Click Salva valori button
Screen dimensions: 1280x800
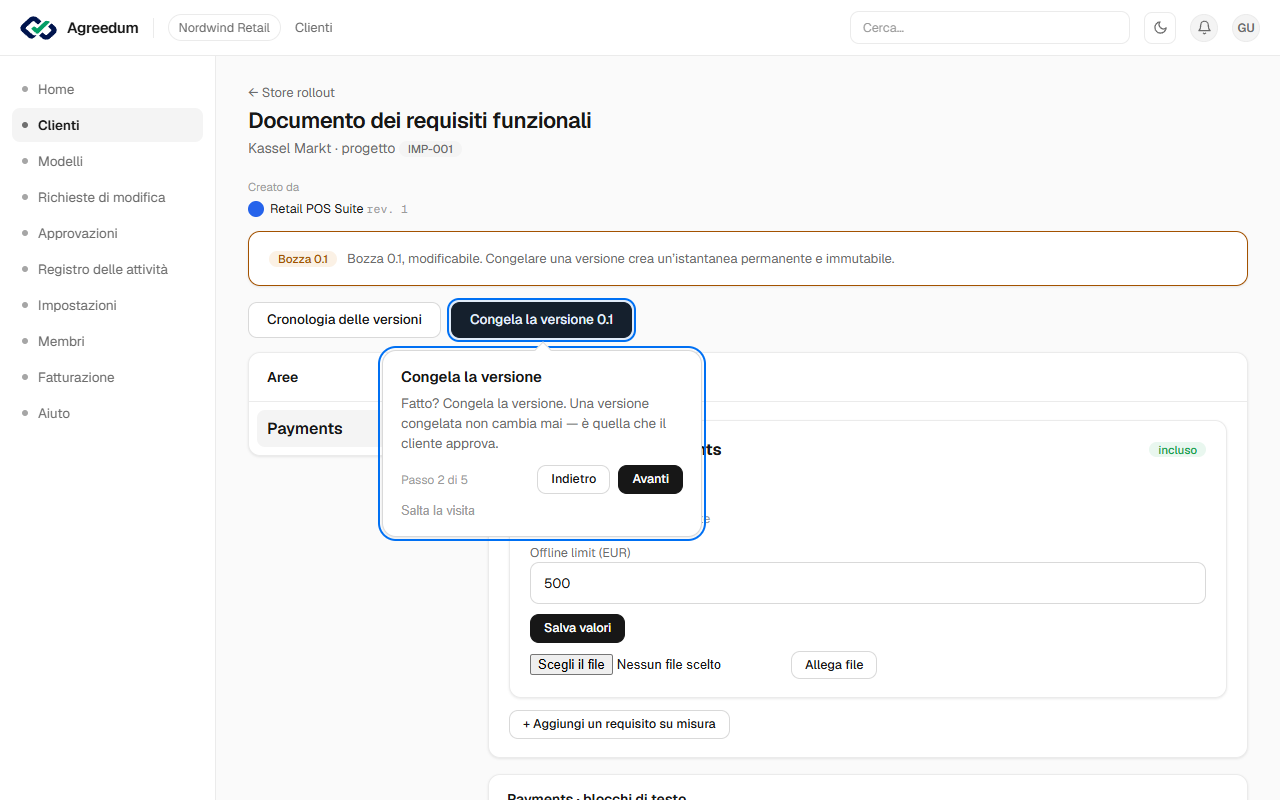(x=577, y=628)
